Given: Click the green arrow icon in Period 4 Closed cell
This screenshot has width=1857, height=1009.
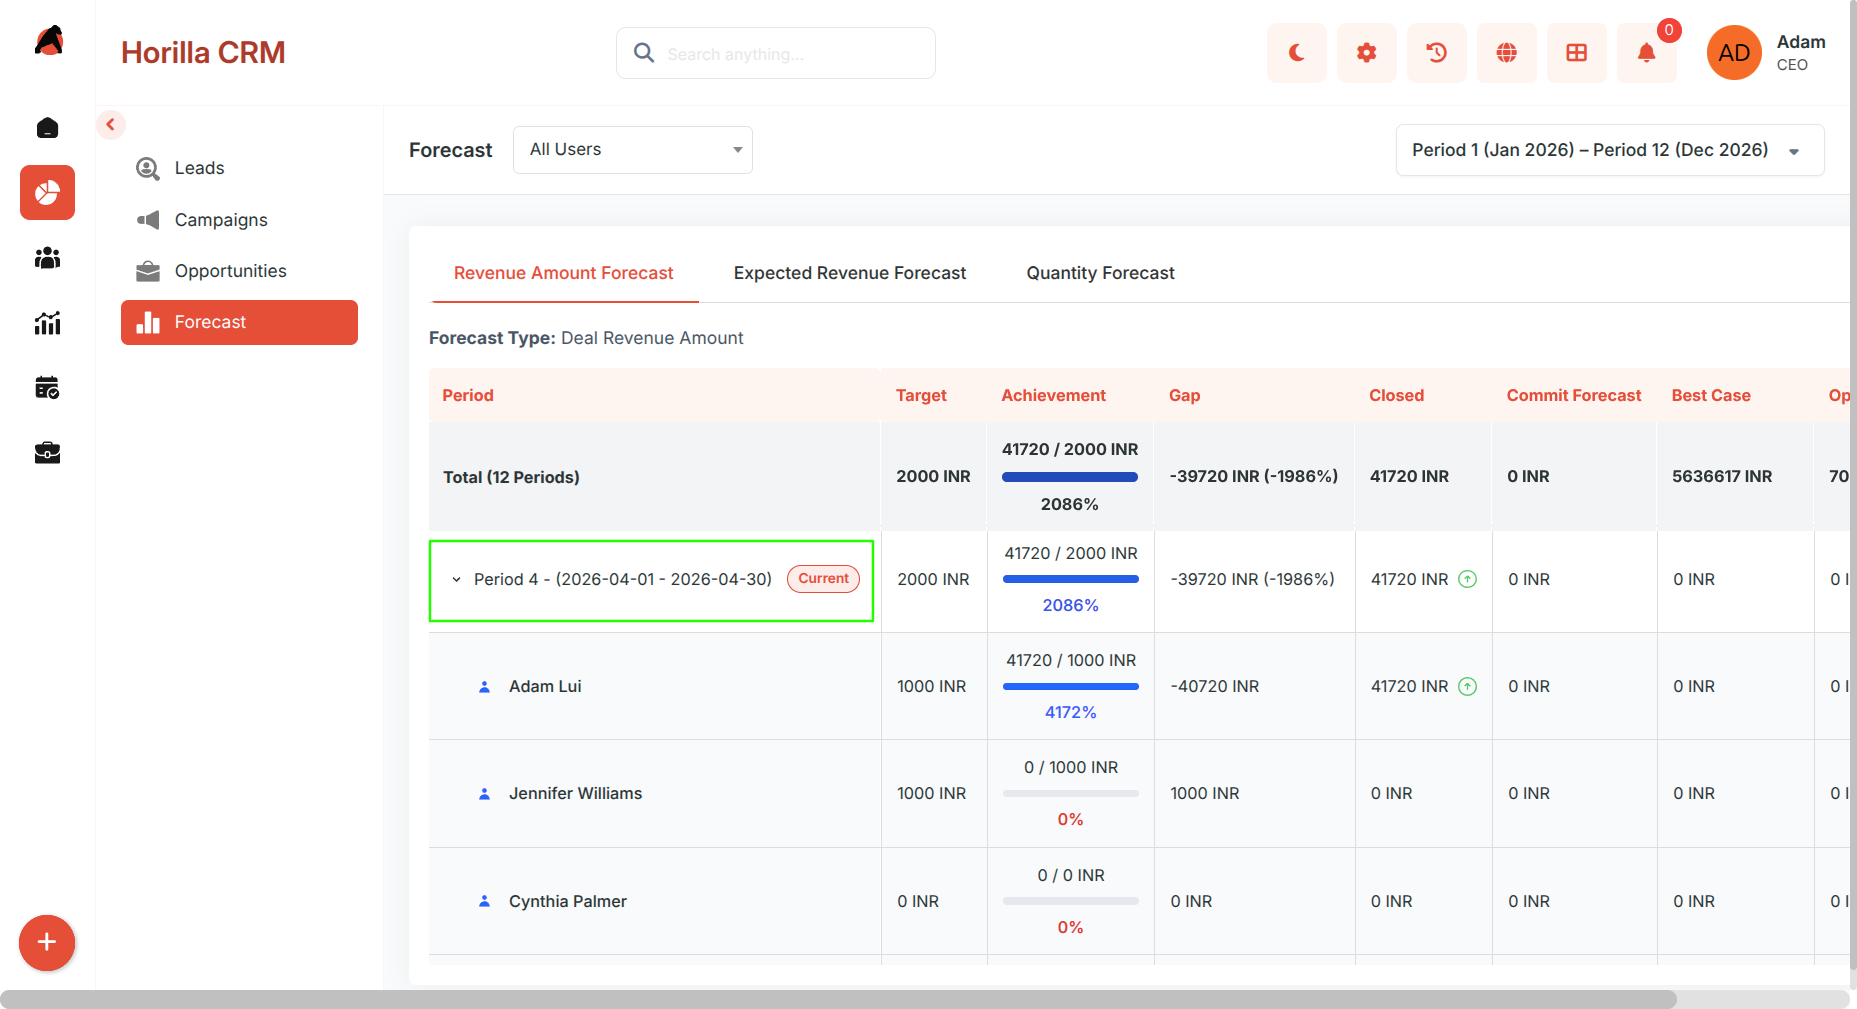Looking at the screenshot, I should (1467, 579).
